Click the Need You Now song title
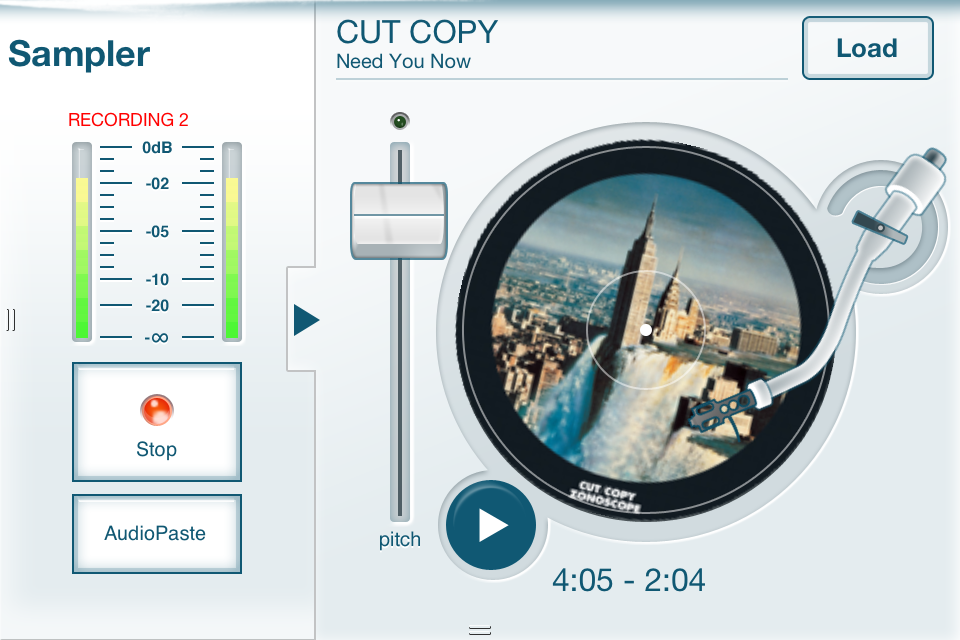Viewport: 960px width, 640px height. pyautogui.click(x=403, y=61)
